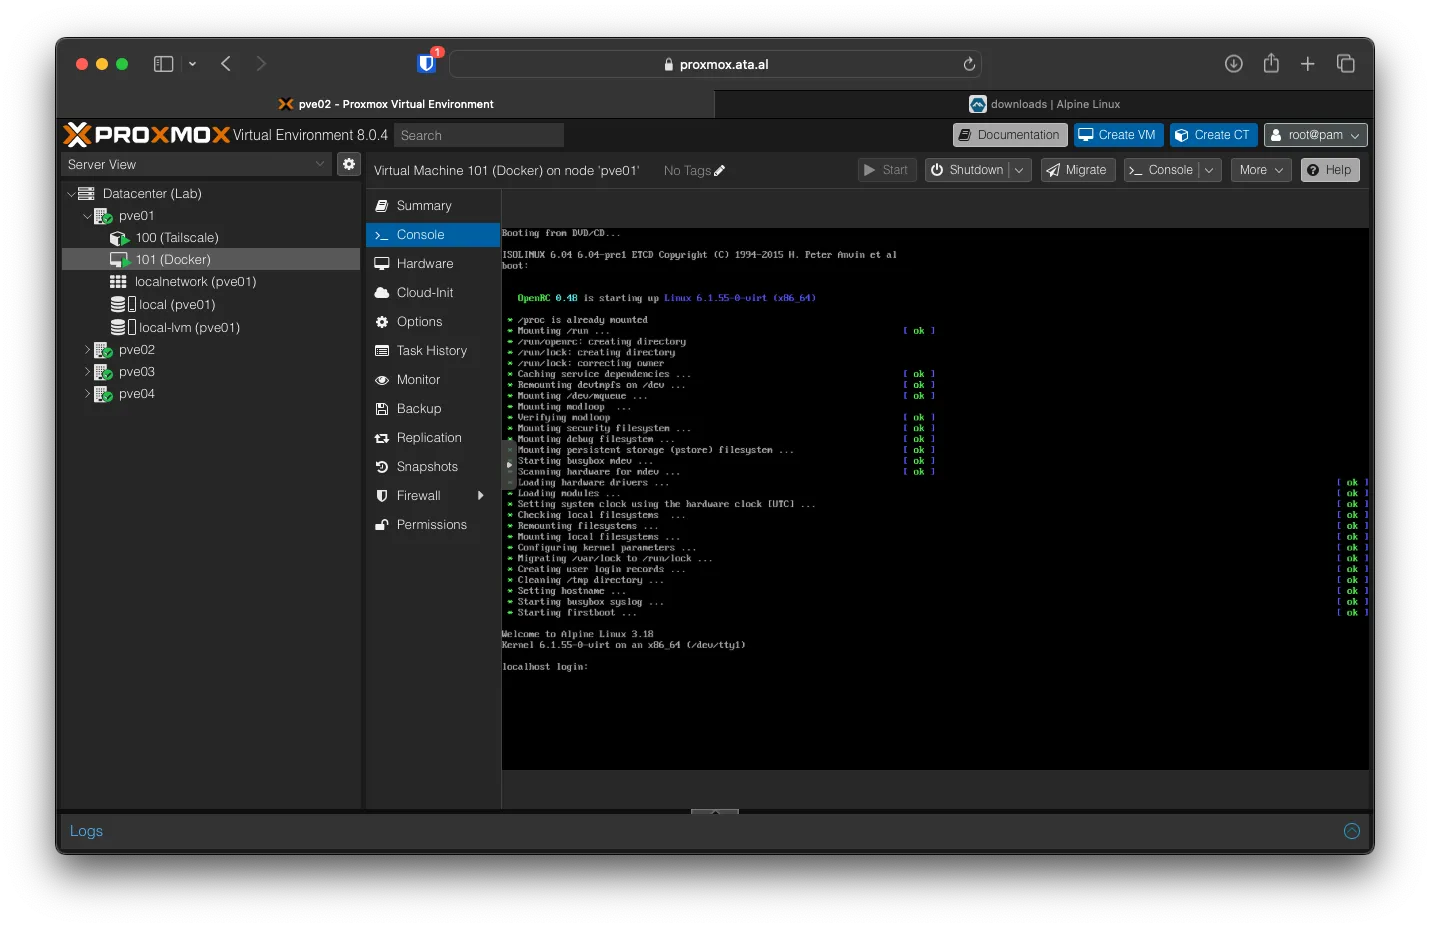Open Documentation
This screenshot has width=1430, height=928.
click(x=1009, y=135)
